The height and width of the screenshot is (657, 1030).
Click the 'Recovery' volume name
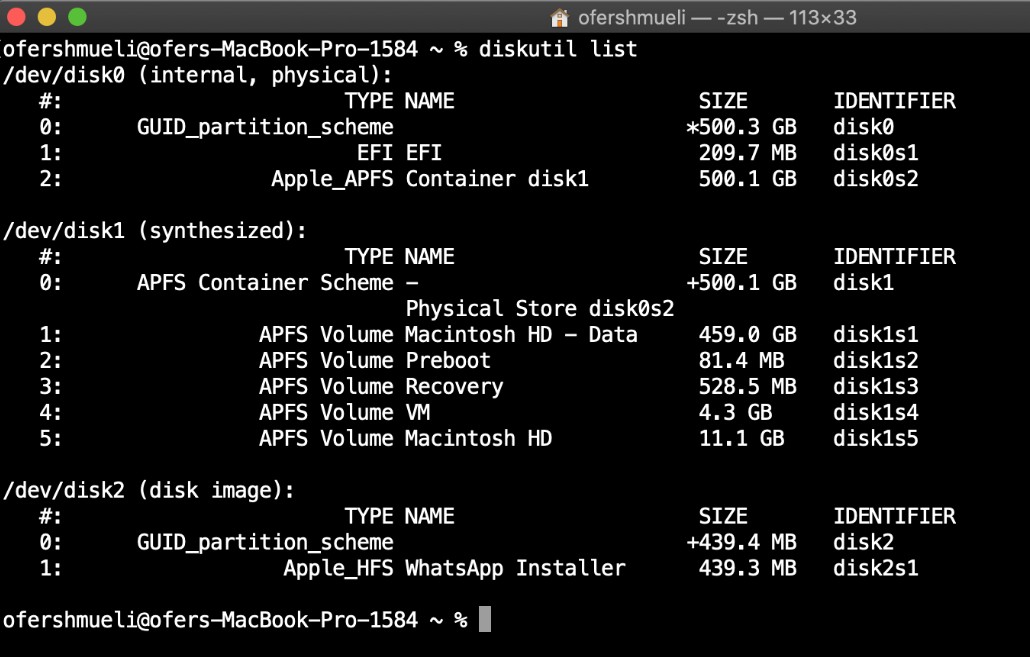pos(455,387)
